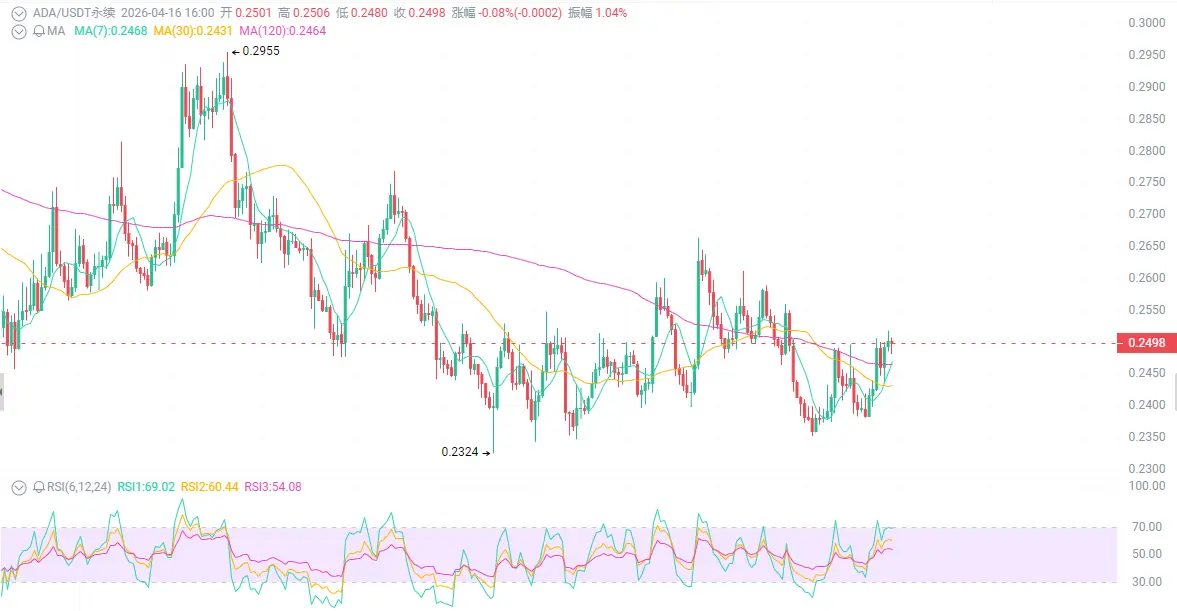Click the 0.2450 price axis label
This screenshot has width=1177, height=611.
(1147, 372)
